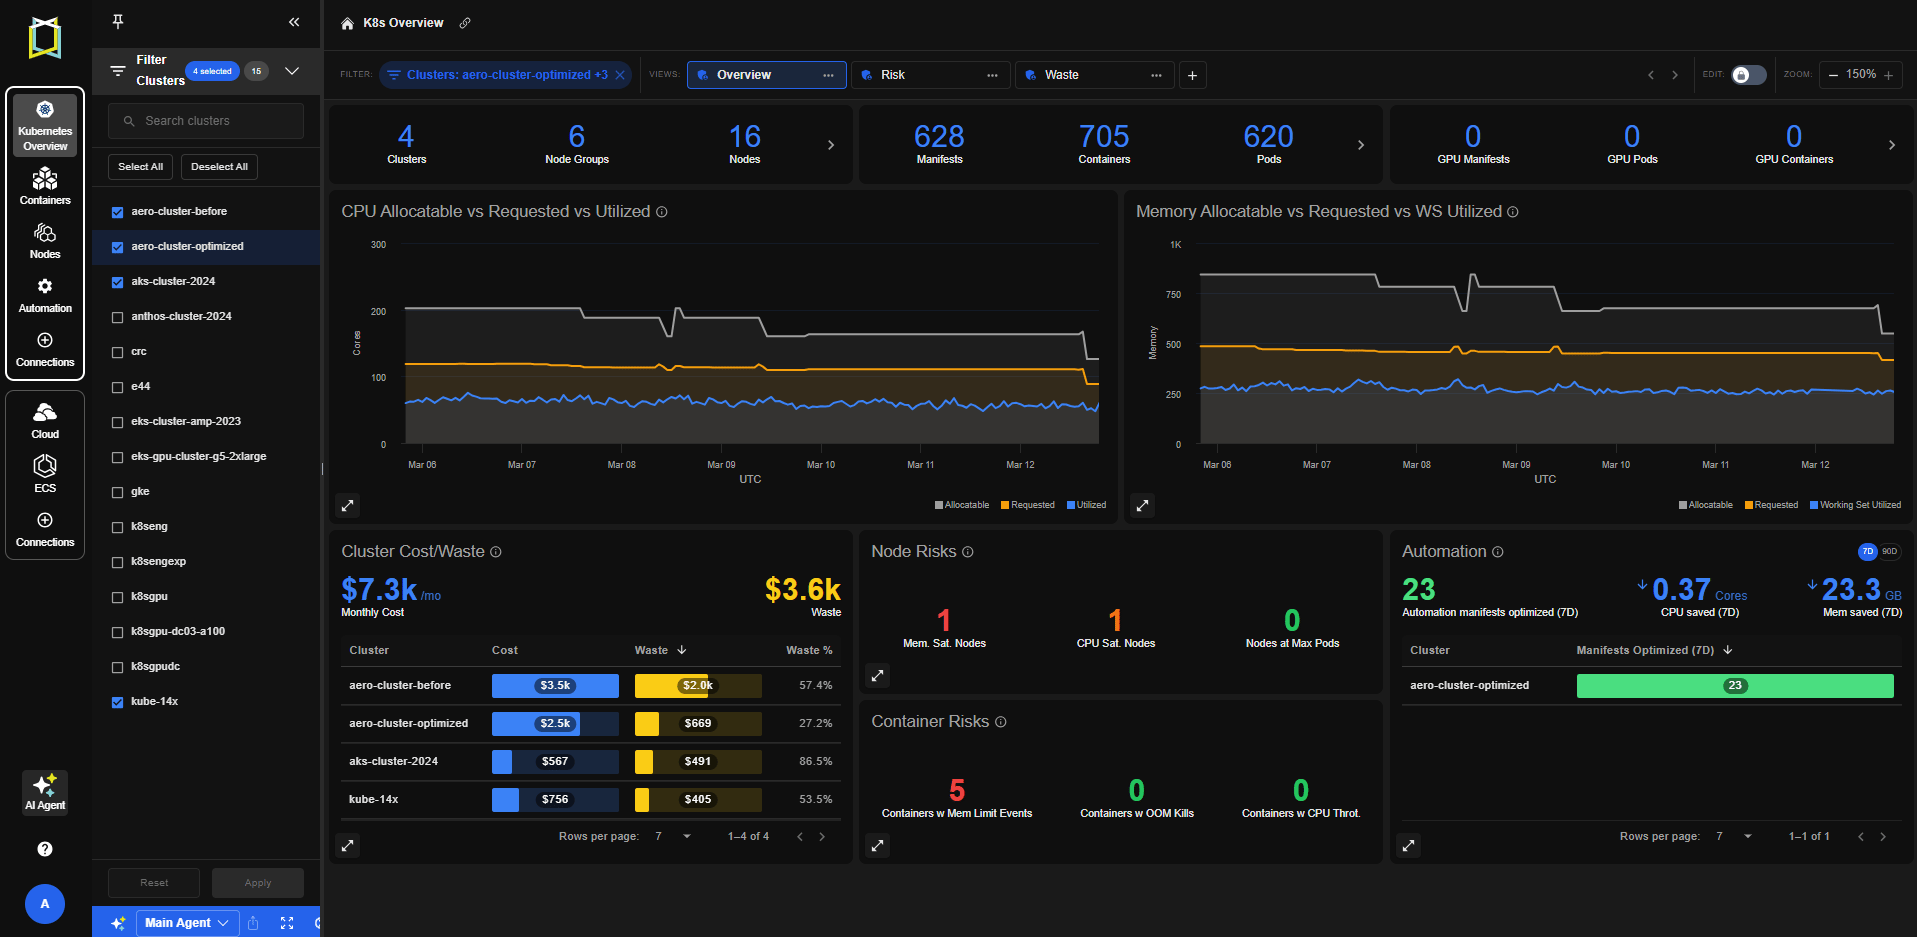Launch the AI Agent
This screenshot has width=1917, height=937.
(45, 792)
